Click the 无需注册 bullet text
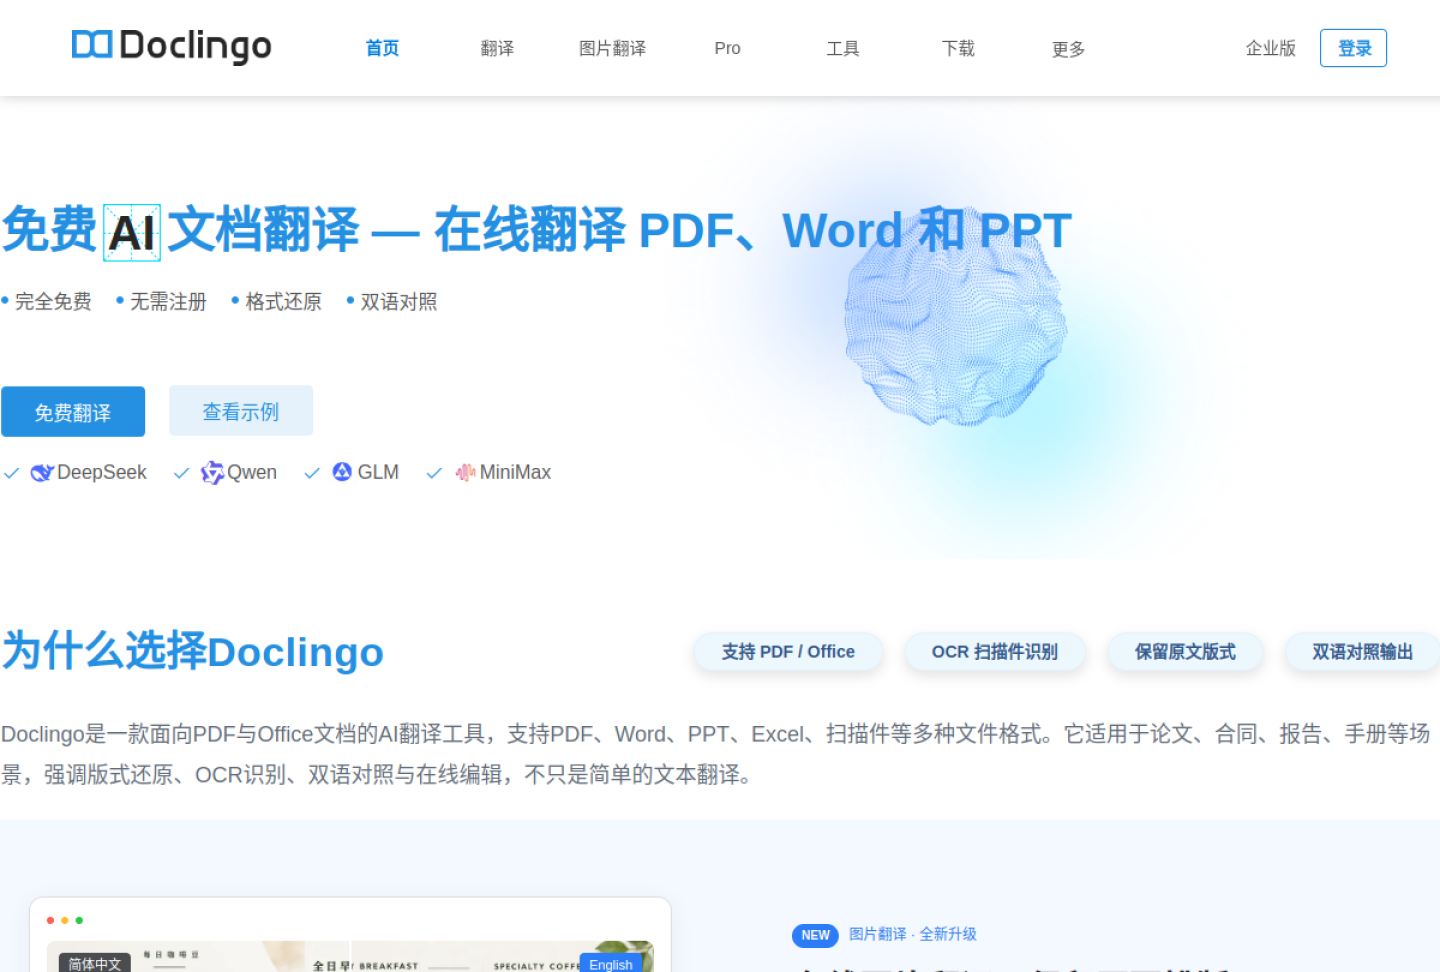 tap(168, 301)
